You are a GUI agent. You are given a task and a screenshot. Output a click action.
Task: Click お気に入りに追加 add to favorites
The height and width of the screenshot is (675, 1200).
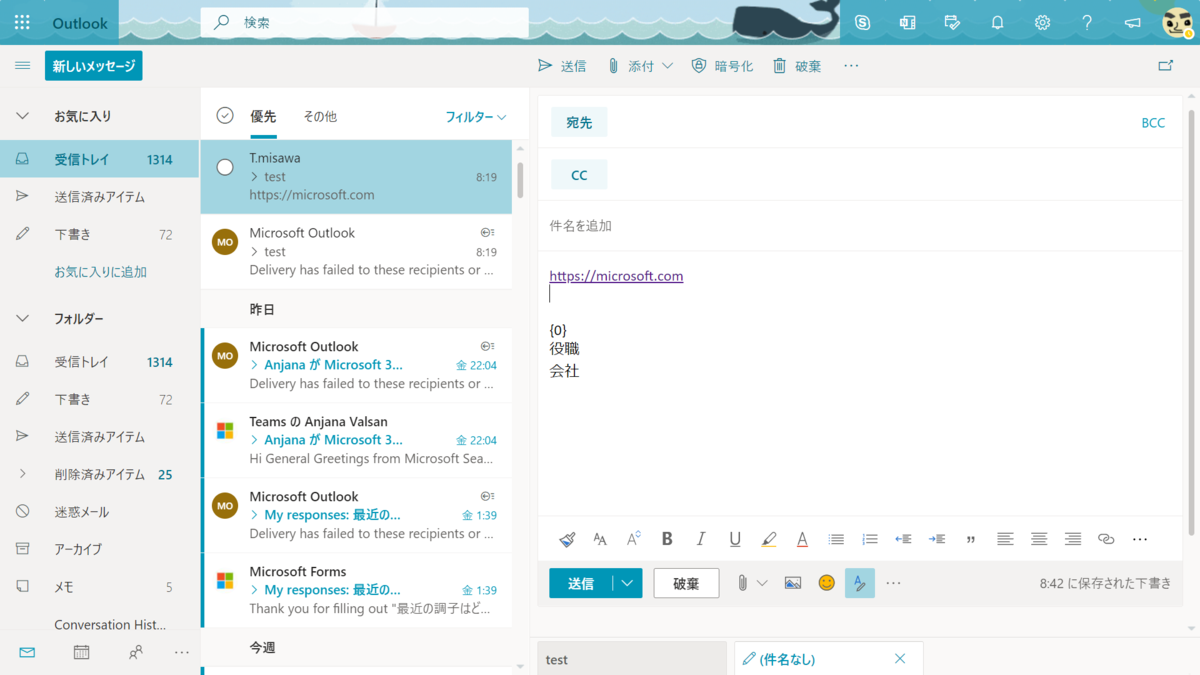pyautogui.click(x=101, y=272)
